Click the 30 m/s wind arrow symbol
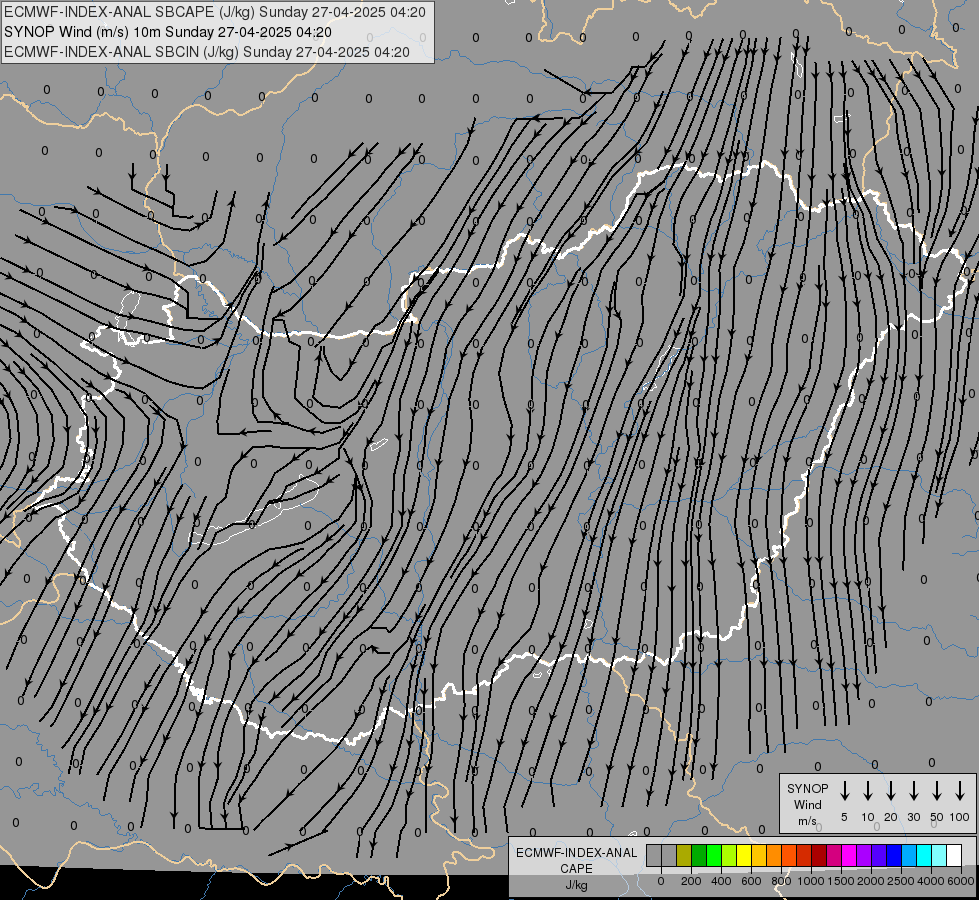979x900 pixels. tap(913, 791)
